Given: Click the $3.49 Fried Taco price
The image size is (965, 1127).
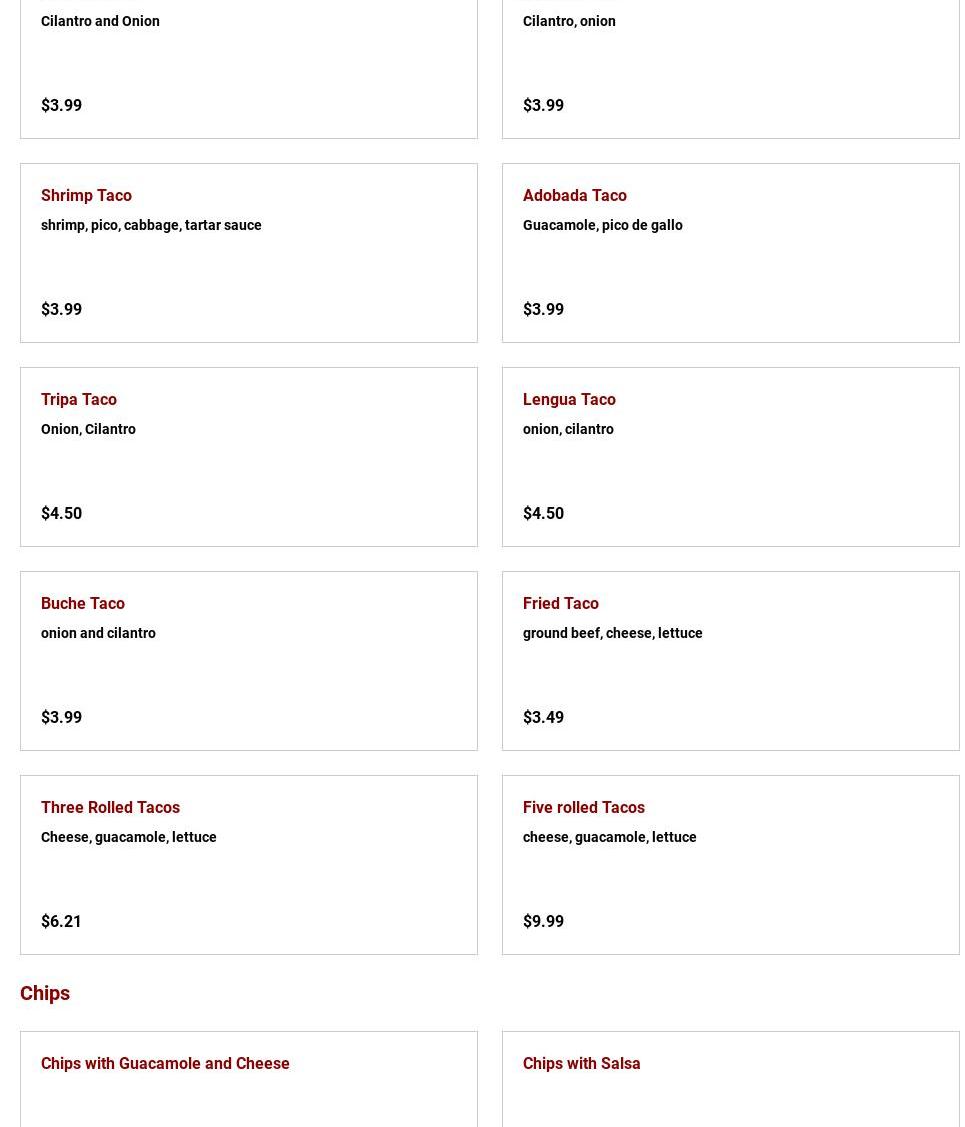Looking at the screenshot, I should 543,717.
